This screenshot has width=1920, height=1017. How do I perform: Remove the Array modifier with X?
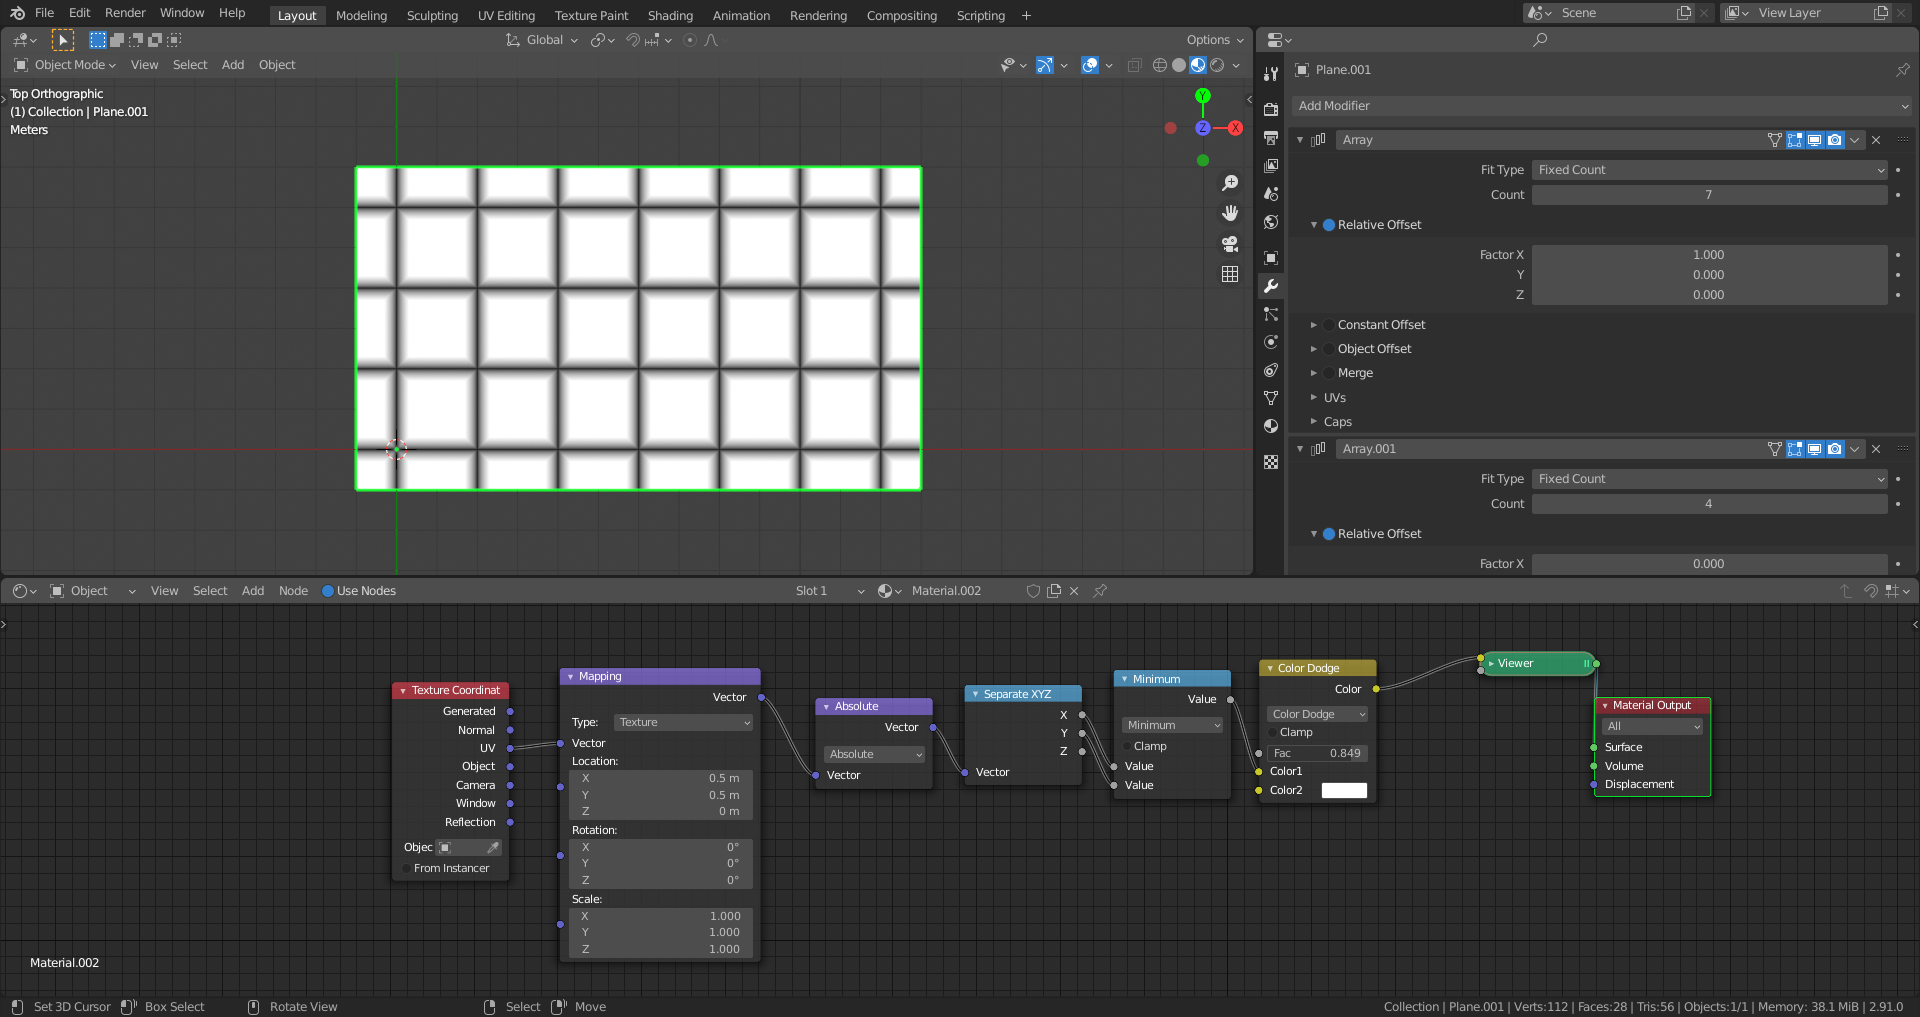tap(1876, 140)
